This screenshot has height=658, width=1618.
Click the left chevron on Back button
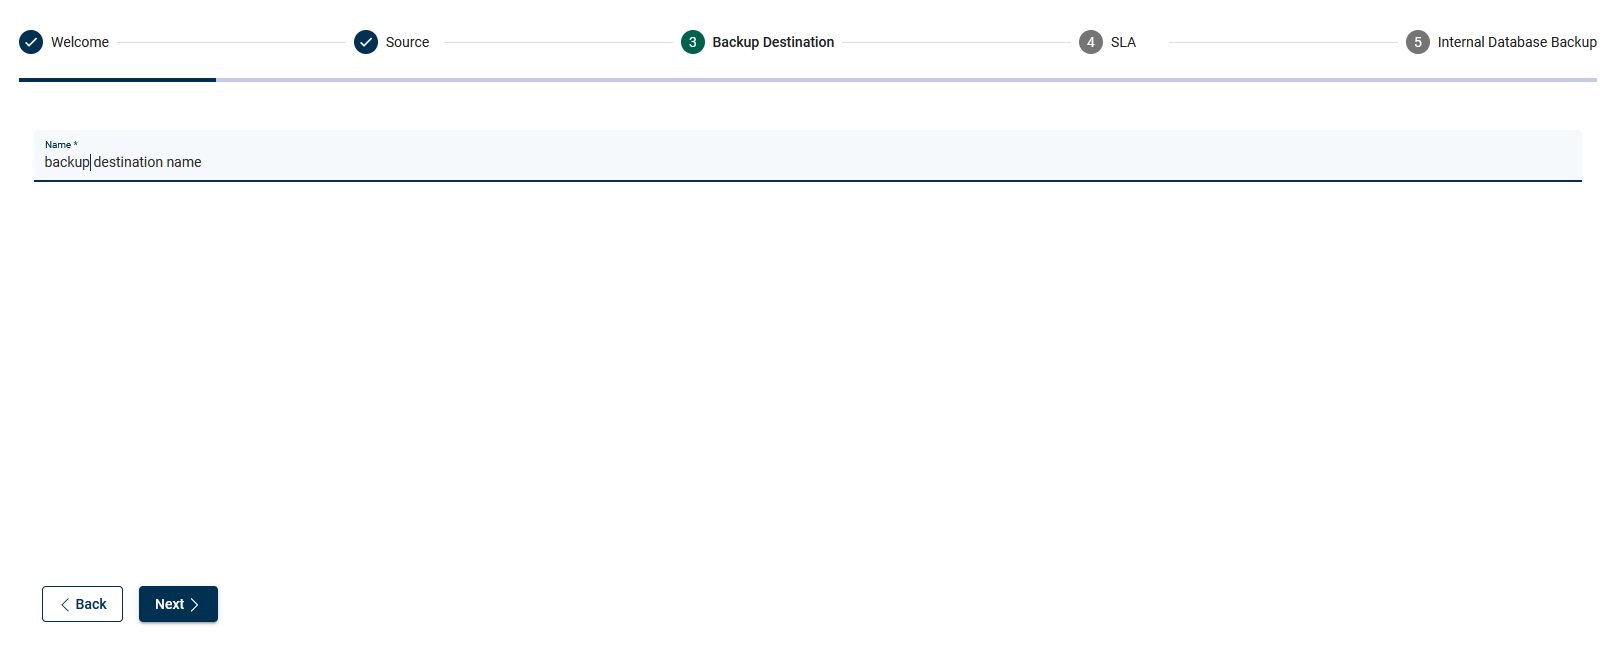(65, 604)
